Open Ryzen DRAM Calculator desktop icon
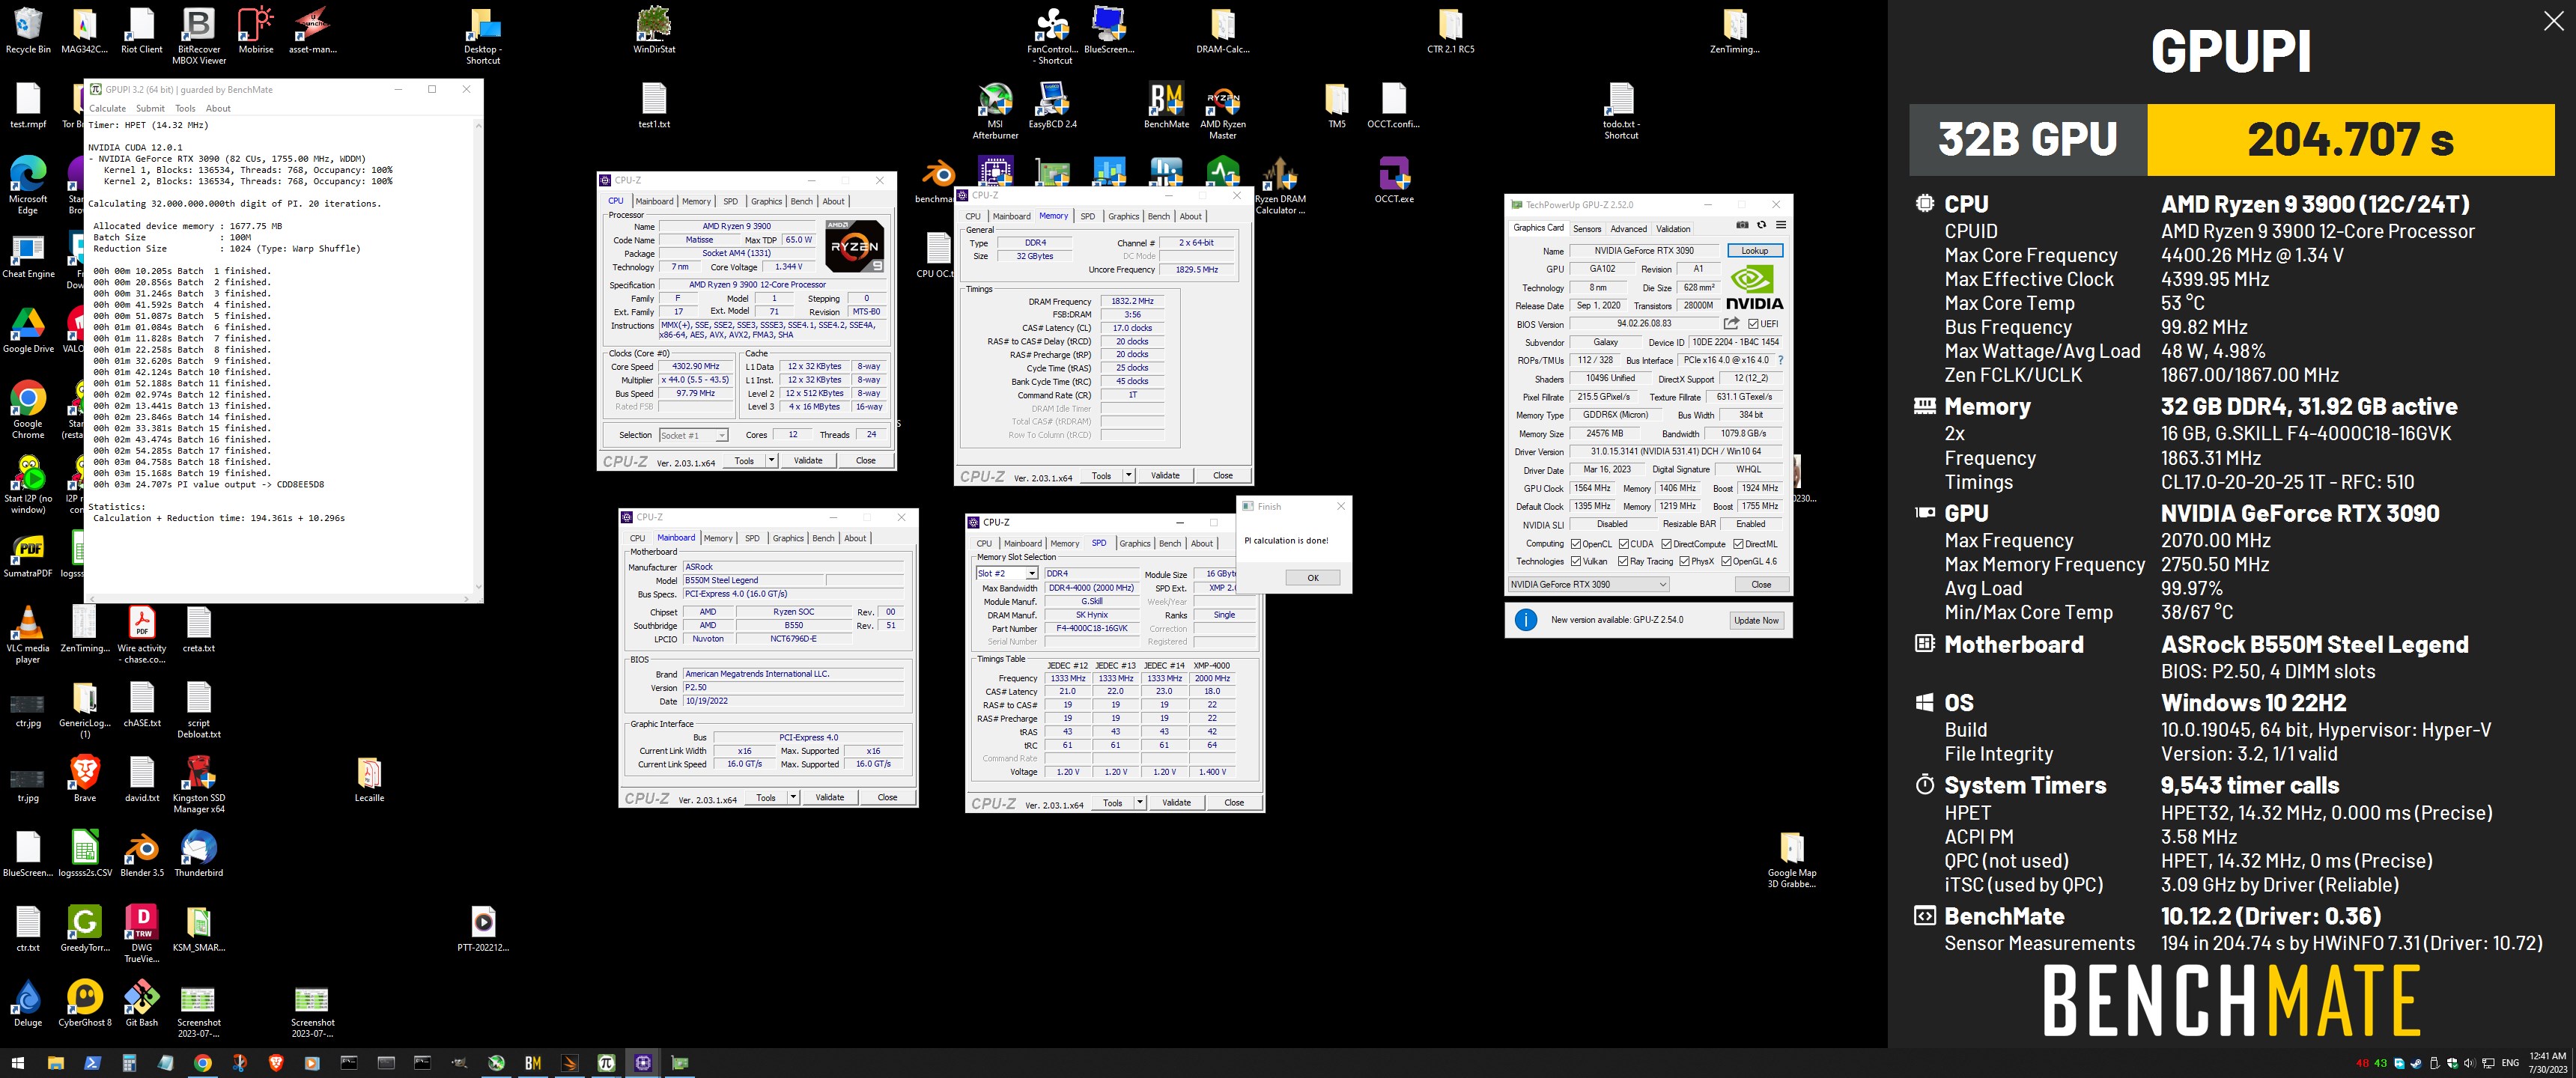2576x1078 pixels. [x=1280, y=185]
